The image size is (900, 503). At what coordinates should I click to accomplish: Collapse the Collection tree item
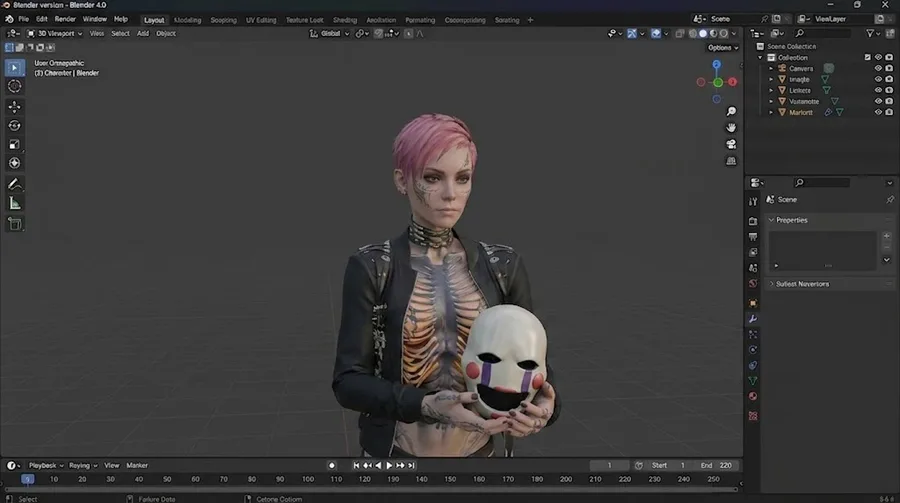coord(760,57)
